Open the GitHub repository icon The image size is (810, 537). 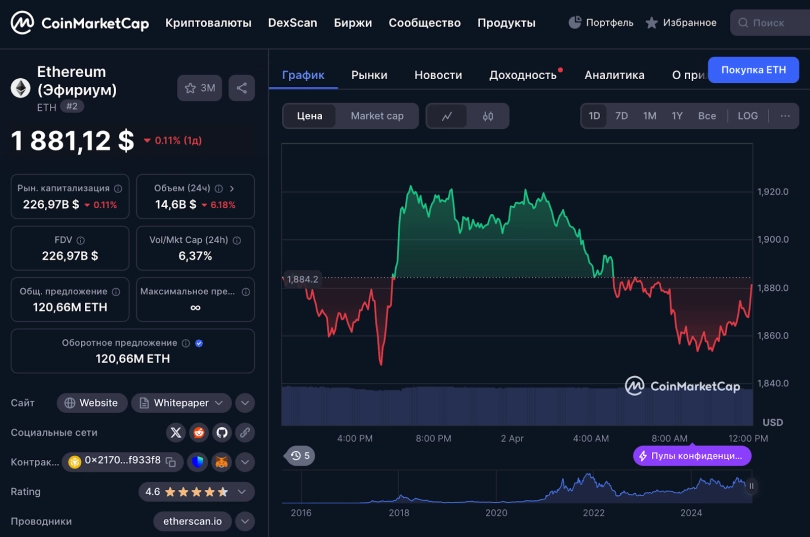(222, 432)
